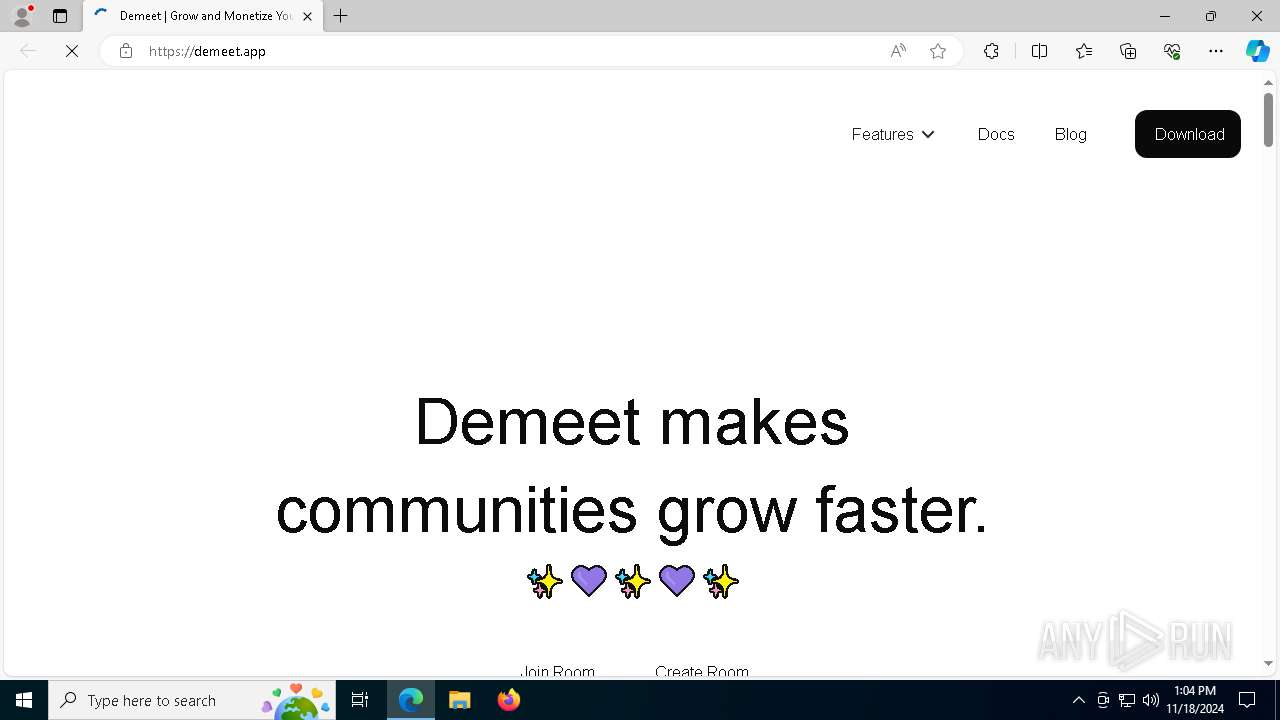Click the Create Room button
Screen dimensions: 1280x720
click(702, 671)
